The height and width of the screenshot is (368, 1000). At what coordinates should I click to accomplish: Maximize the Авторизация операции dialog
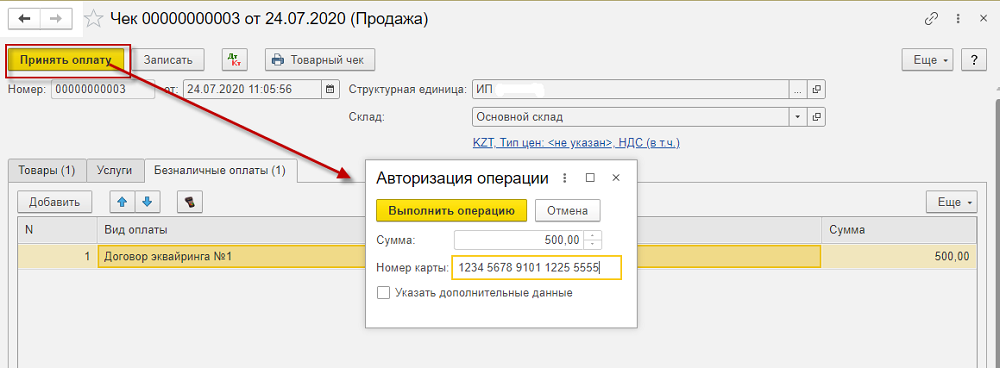tap(590, 178)
